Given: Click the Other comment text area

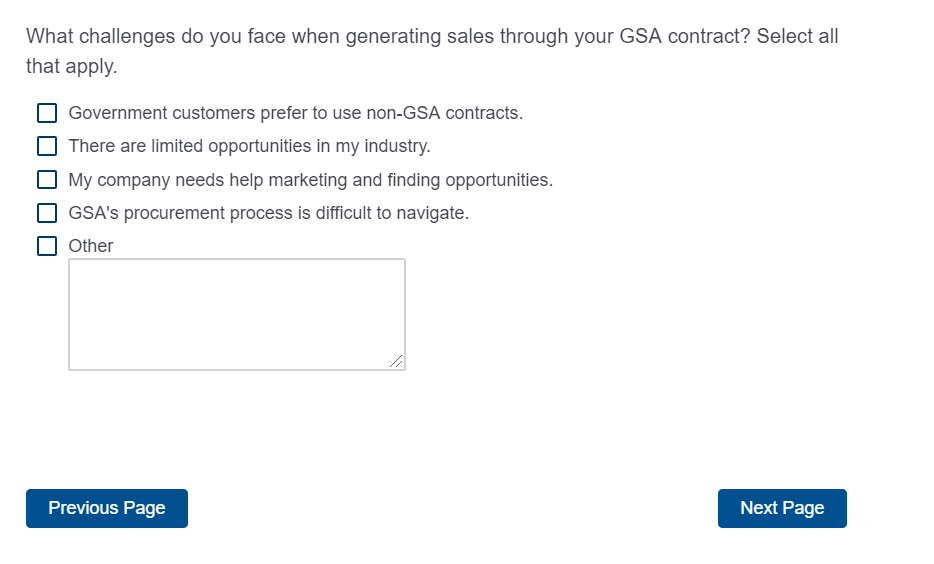Looking at the screenshot, I should pos(236,314).
